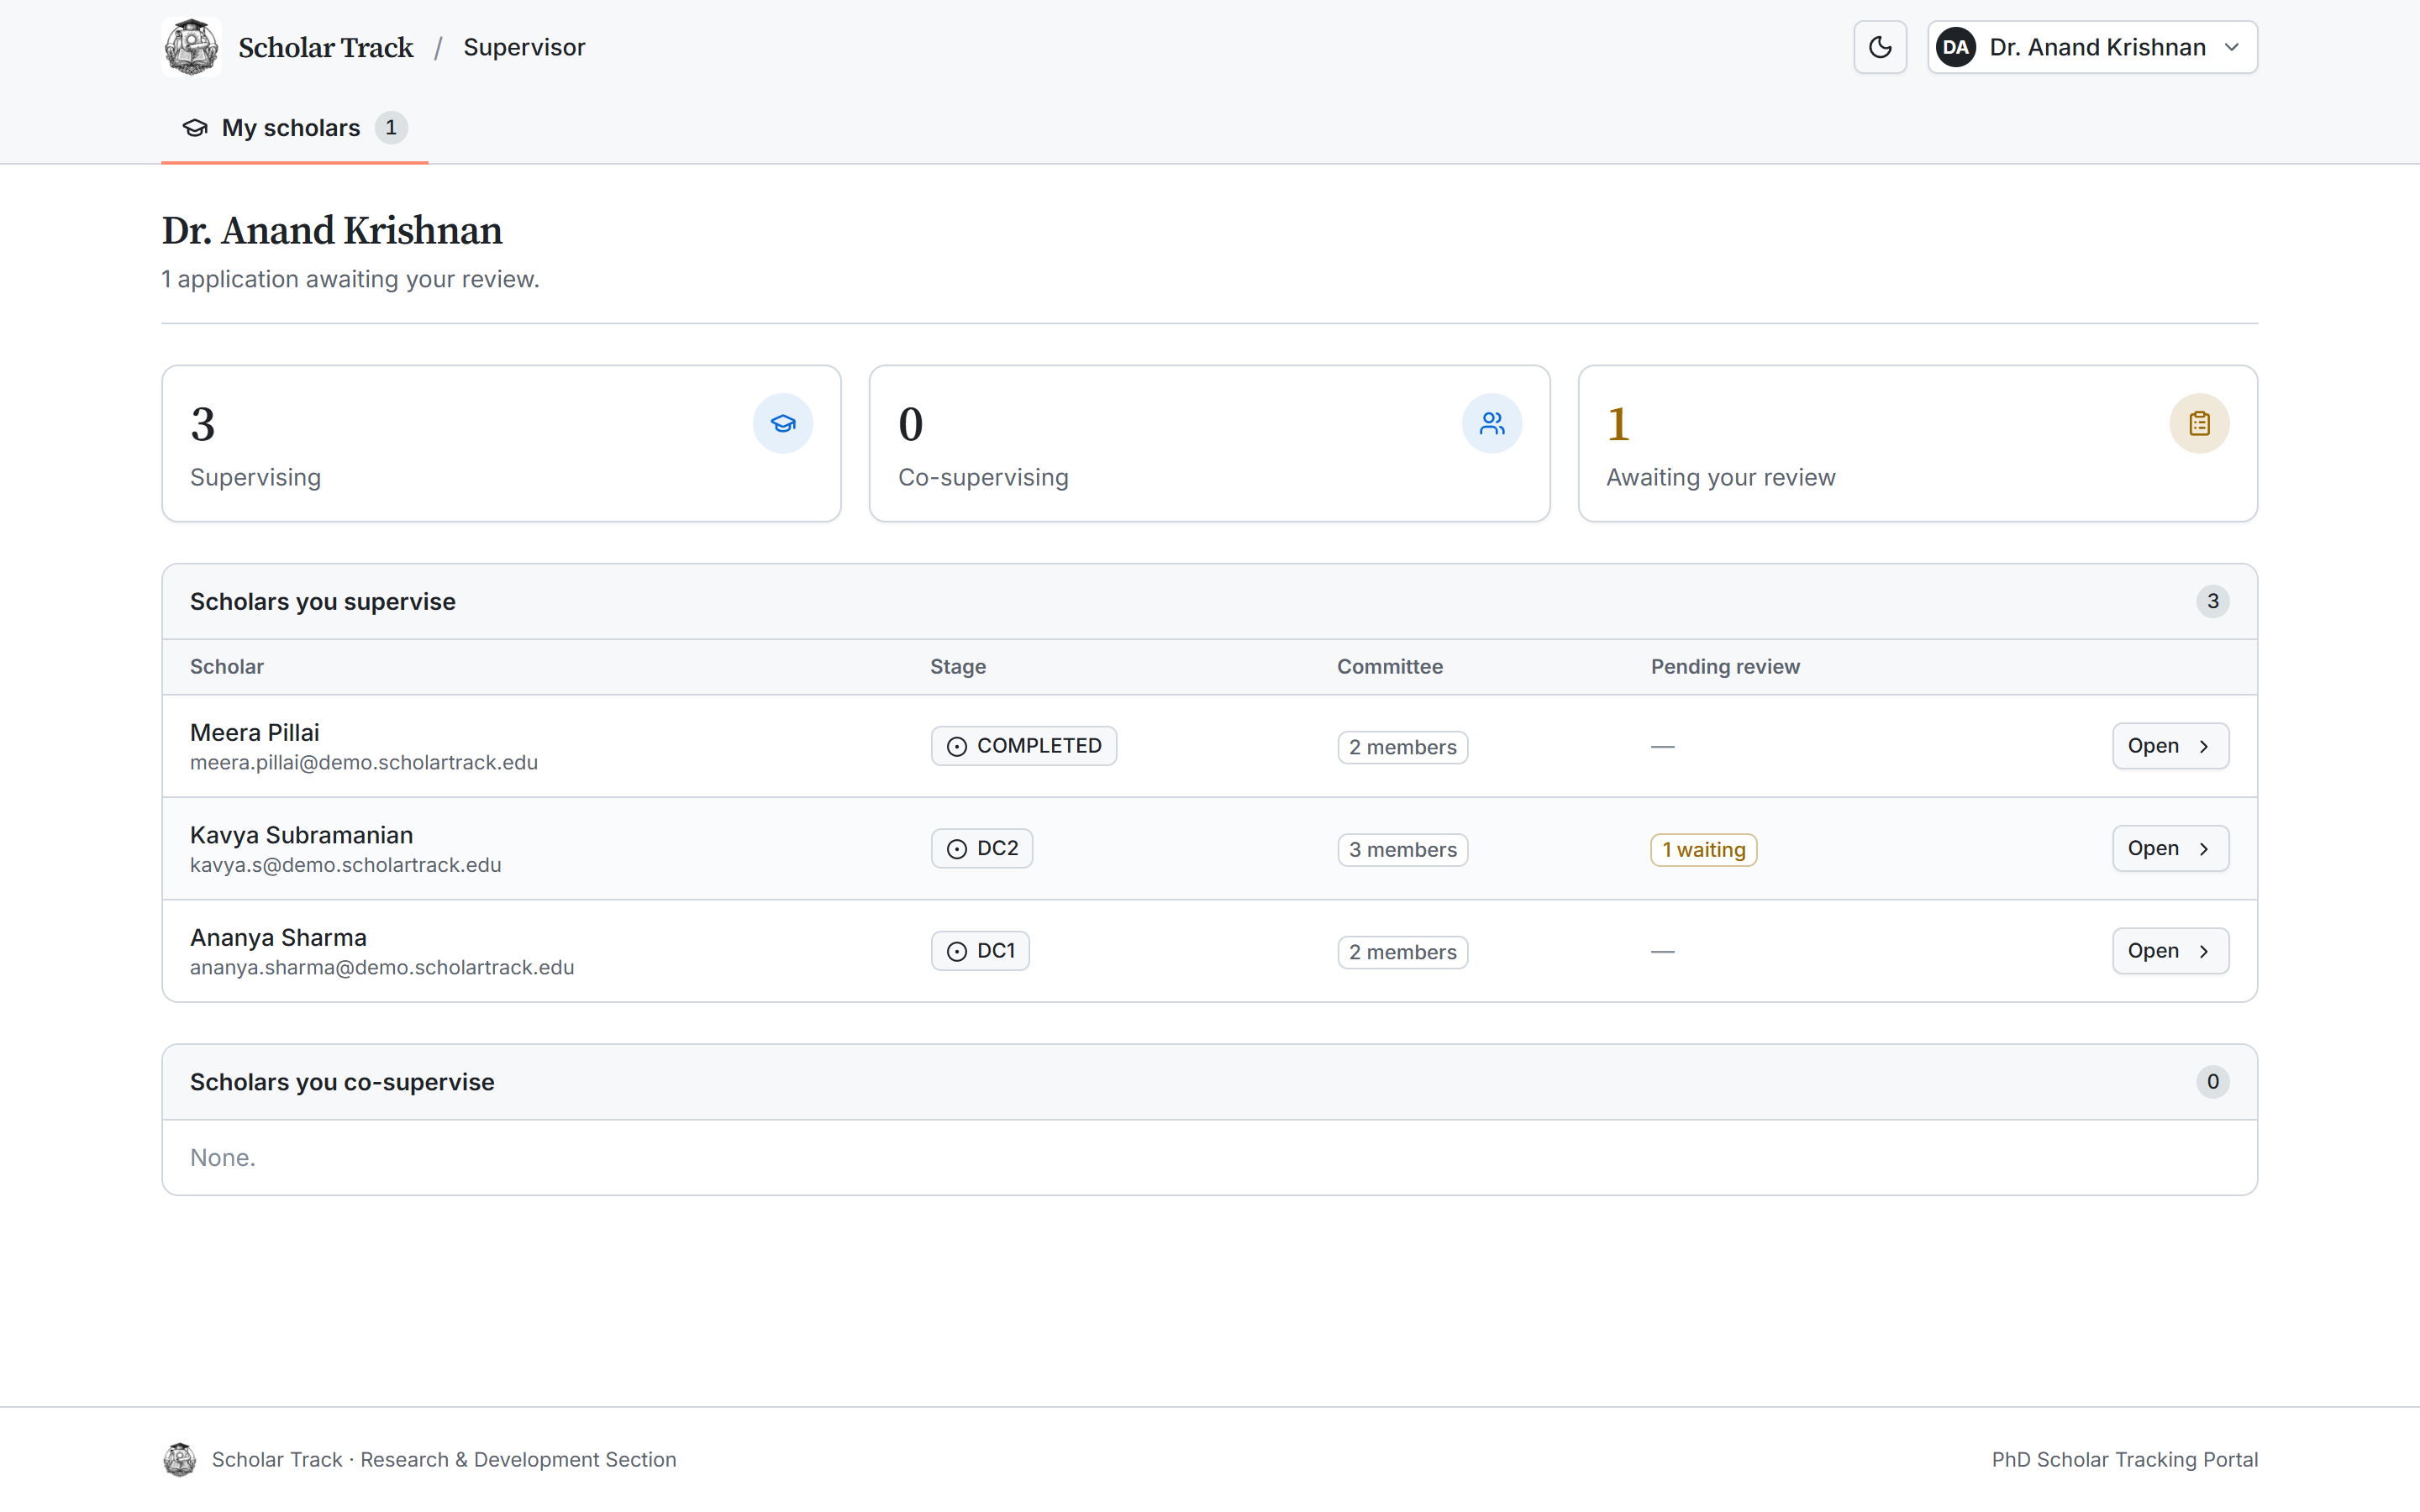
Task: Click the Pending review column header
Action: point(1725,667)
